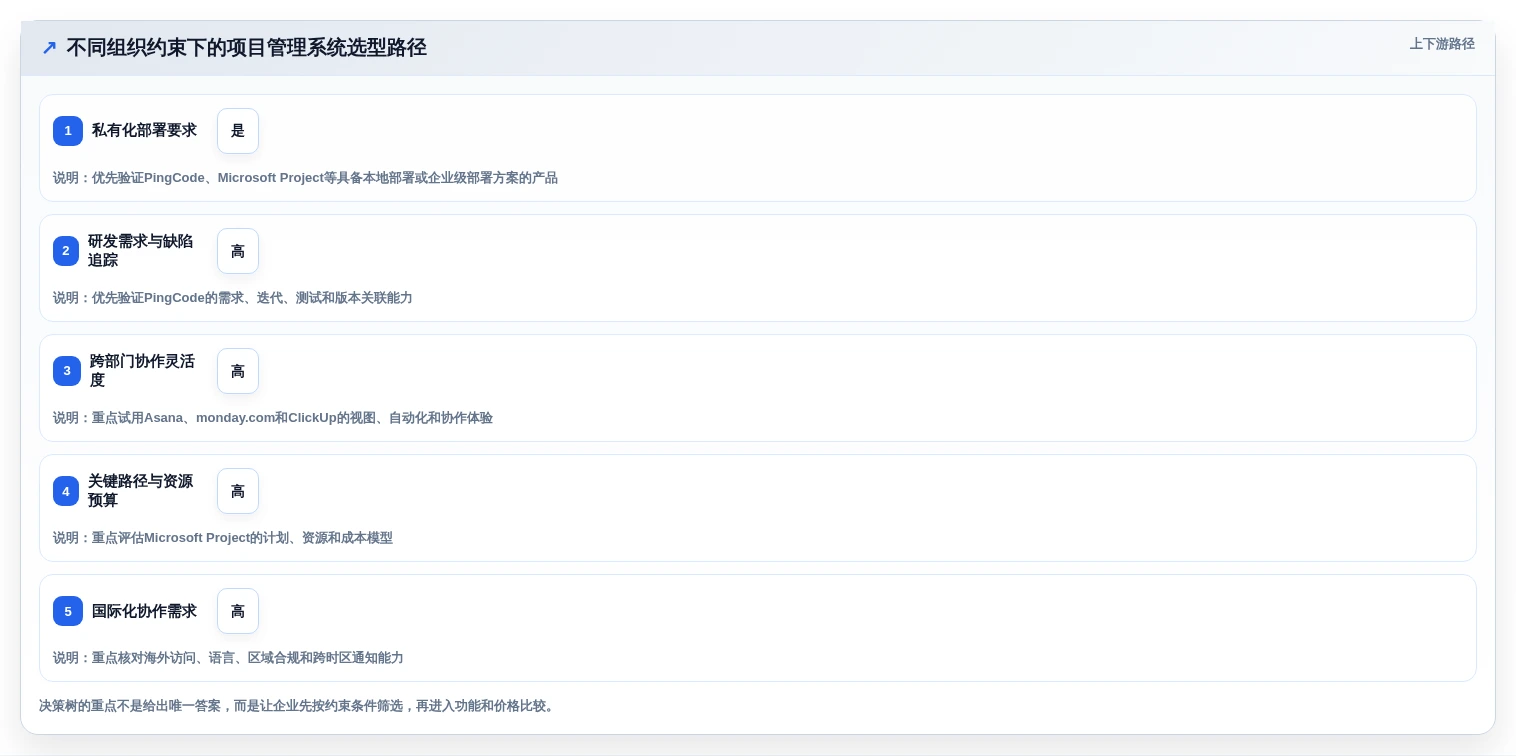The height and width of the screenshot is (756, 1516).
Task: Click the 上下游路径 label
Action: click(1442, 44)
